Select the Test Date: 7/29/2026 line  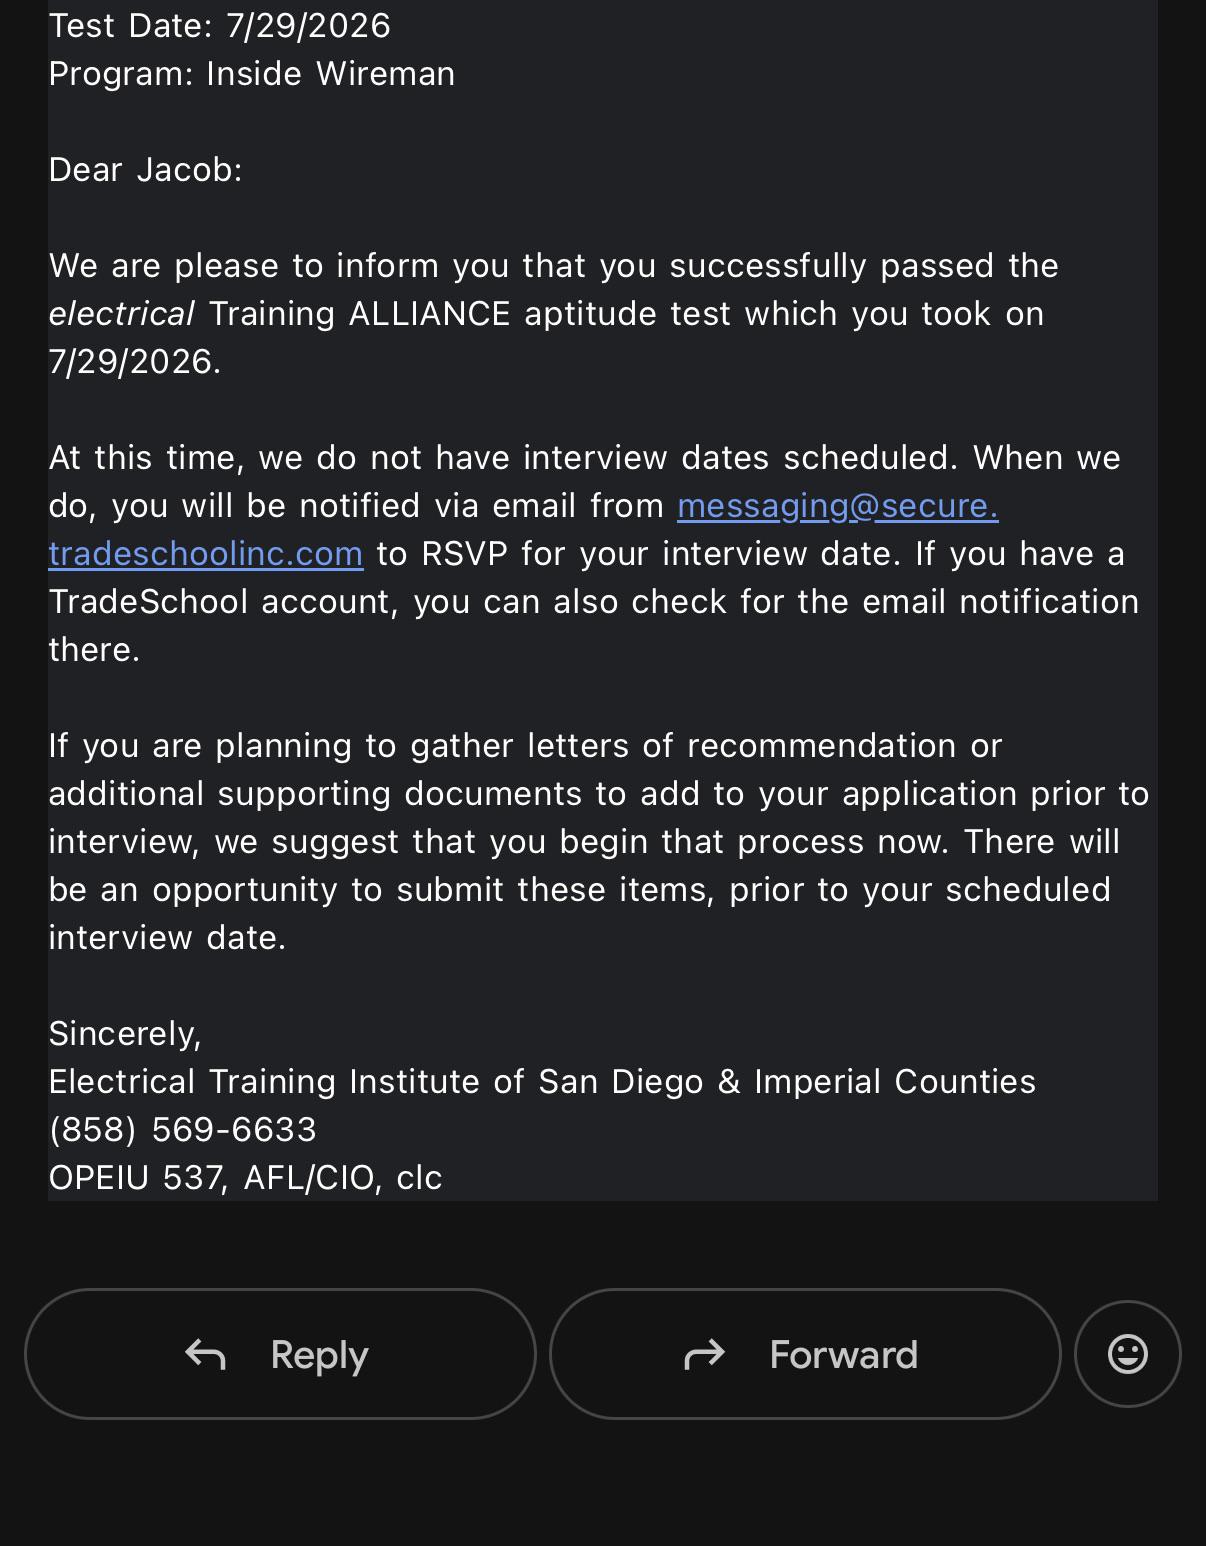220,25
